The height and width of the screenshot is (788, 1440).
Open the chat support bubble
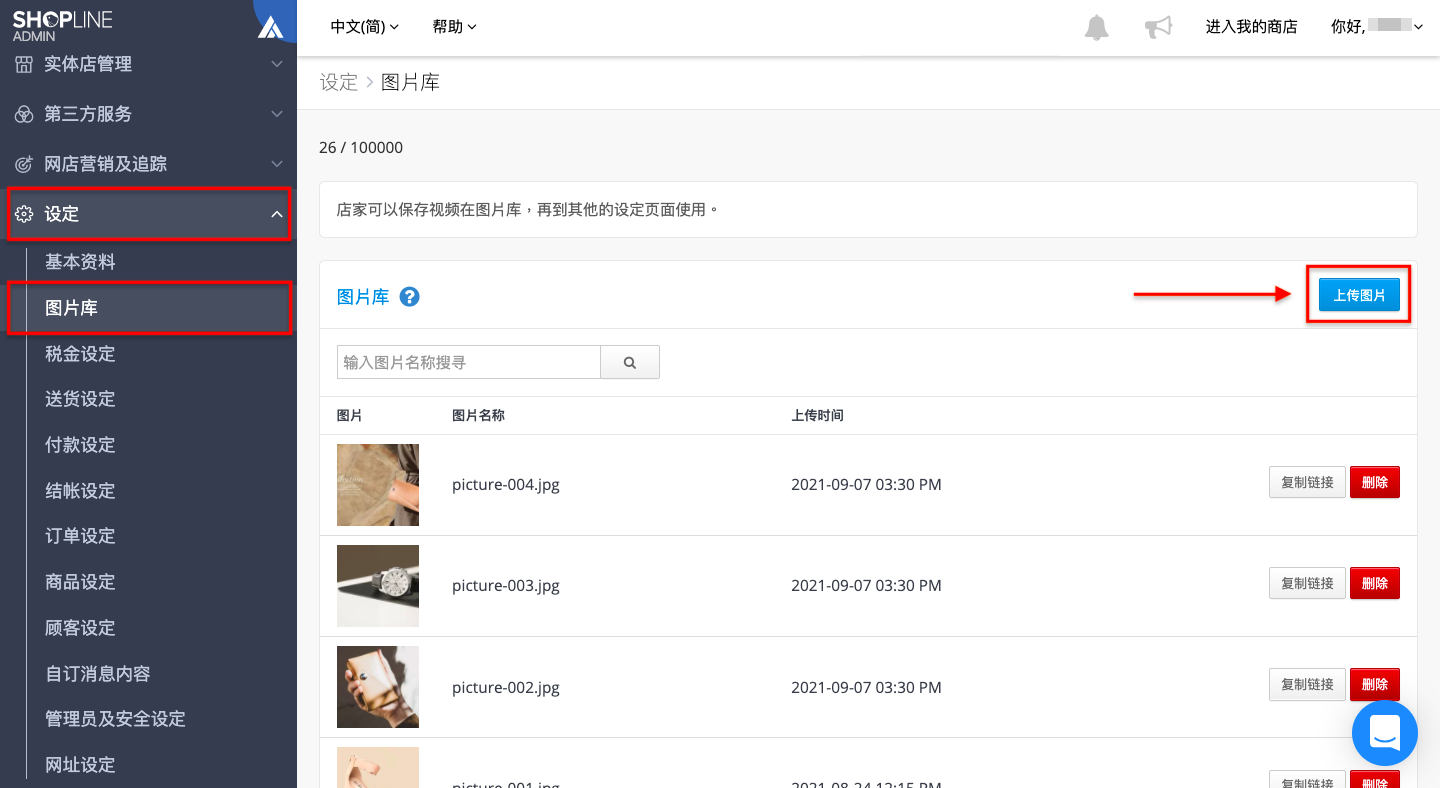1385,733
